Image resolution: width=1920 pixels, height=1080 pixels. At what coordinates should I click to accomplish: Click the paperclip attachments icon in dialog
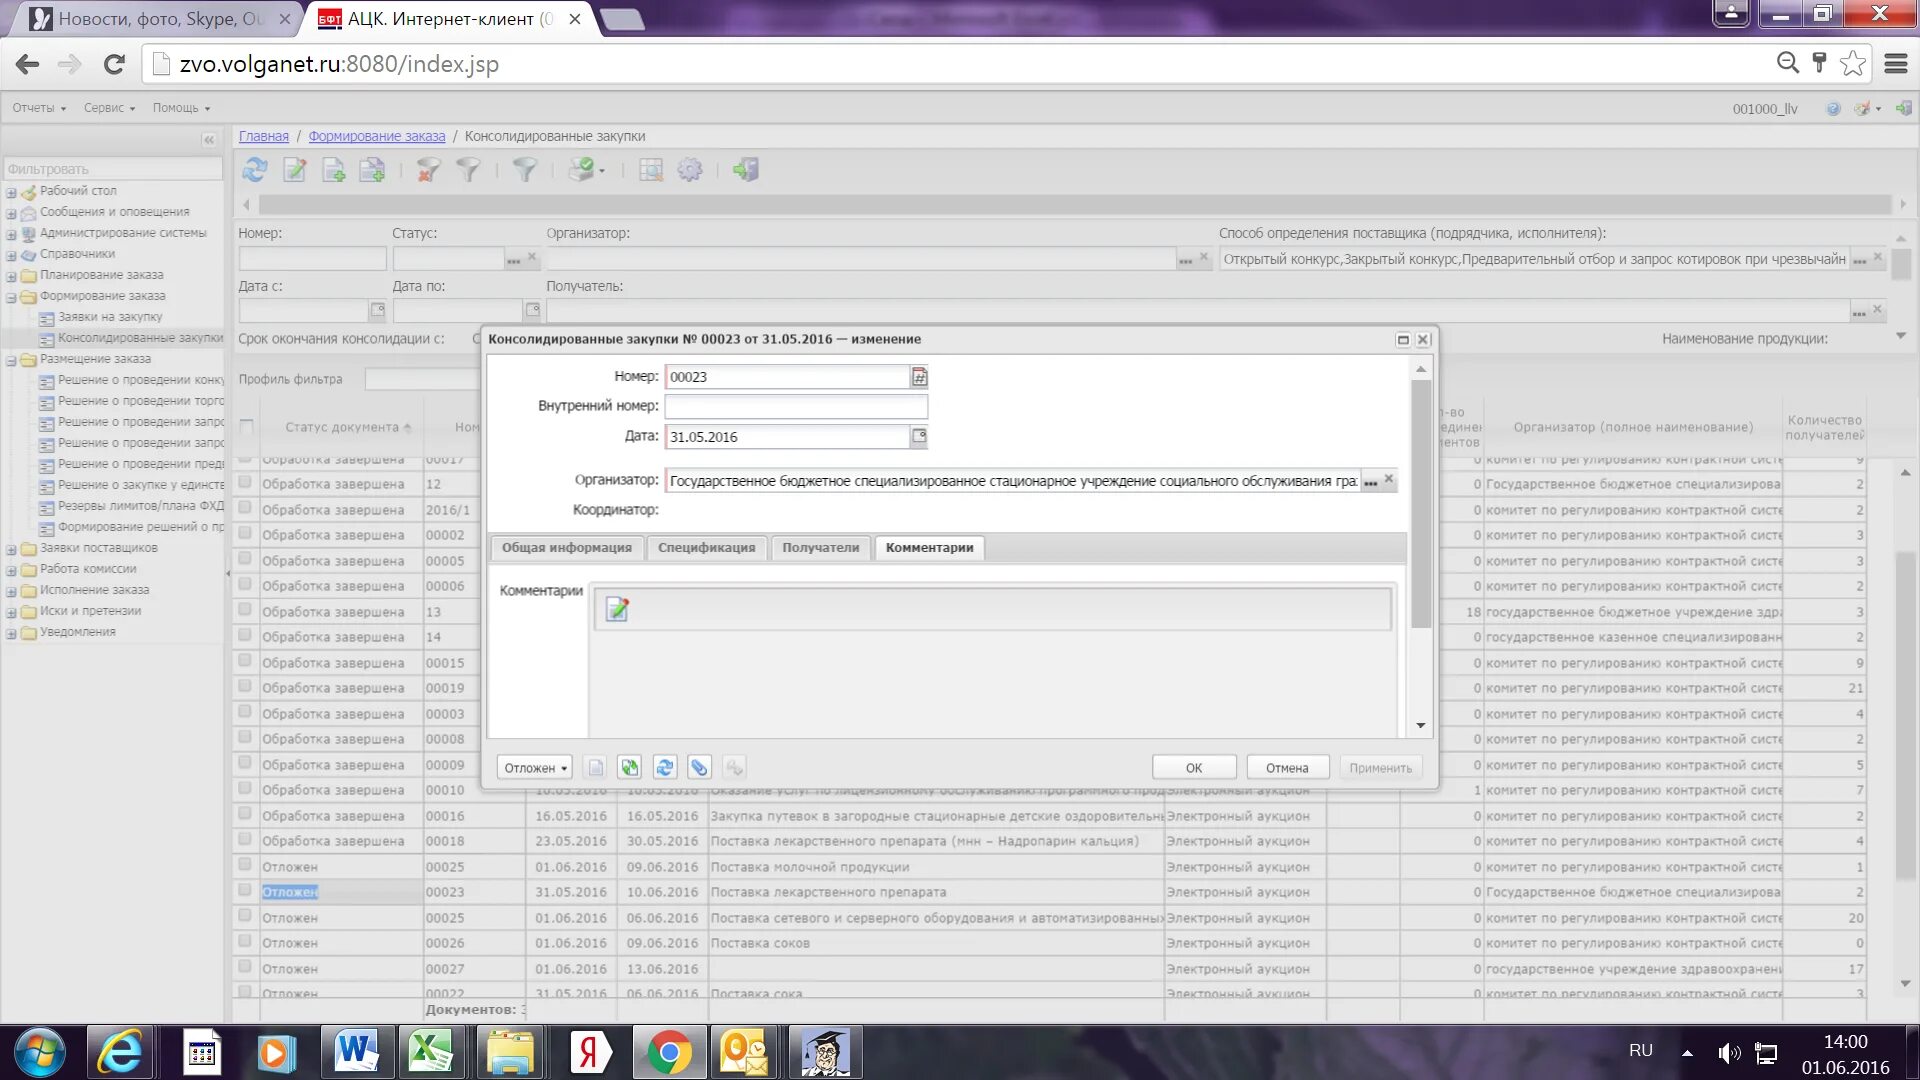coord(699,768)
